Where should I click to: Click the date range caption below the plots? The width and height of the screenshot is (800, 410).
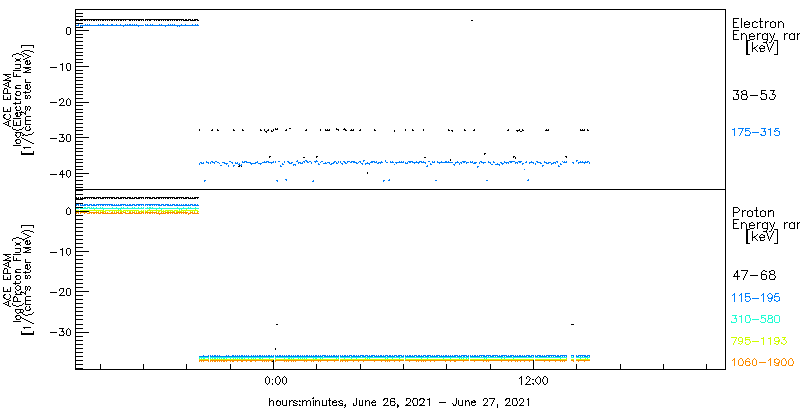pyautogui.click(x=399, y=402)
